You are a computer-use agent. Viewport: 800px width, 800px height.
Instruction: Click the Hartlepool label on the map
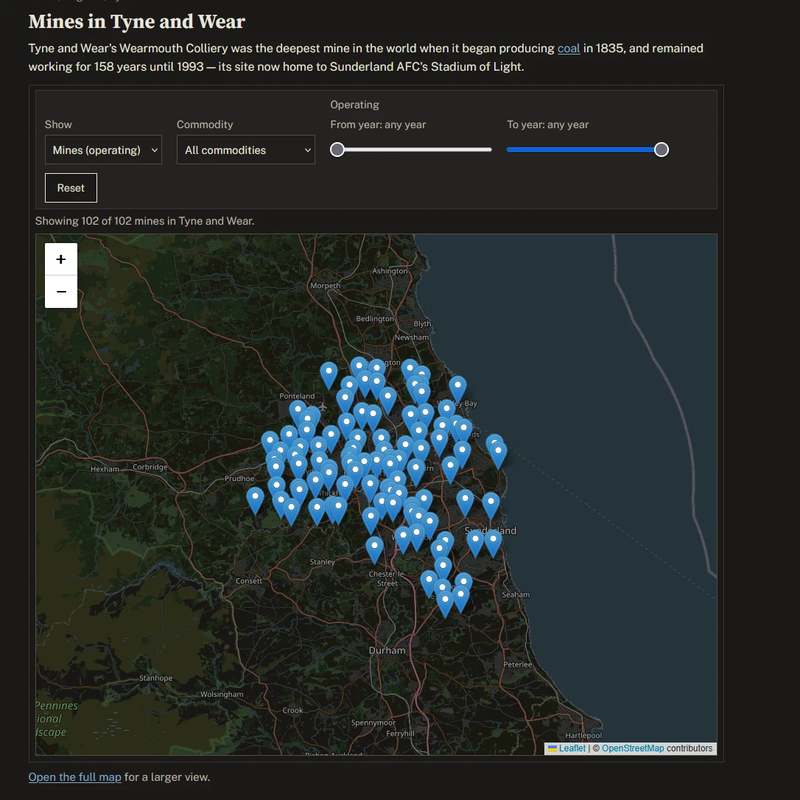tap(584, 735)
